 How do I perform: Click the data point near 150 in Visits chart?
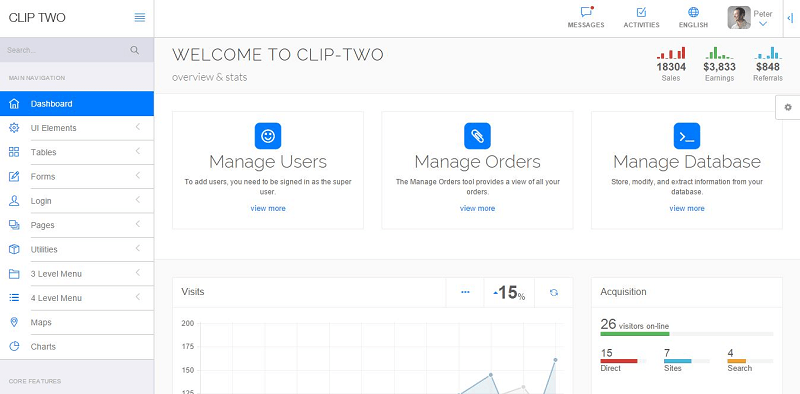pyautogui.click(x=491, y=375)
